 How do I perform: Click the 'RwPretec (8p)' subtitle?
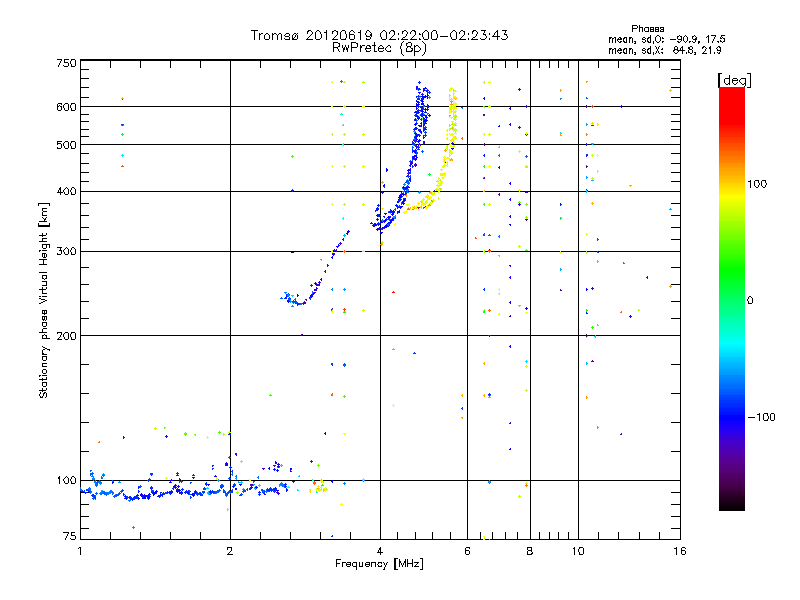coord(379,48)
